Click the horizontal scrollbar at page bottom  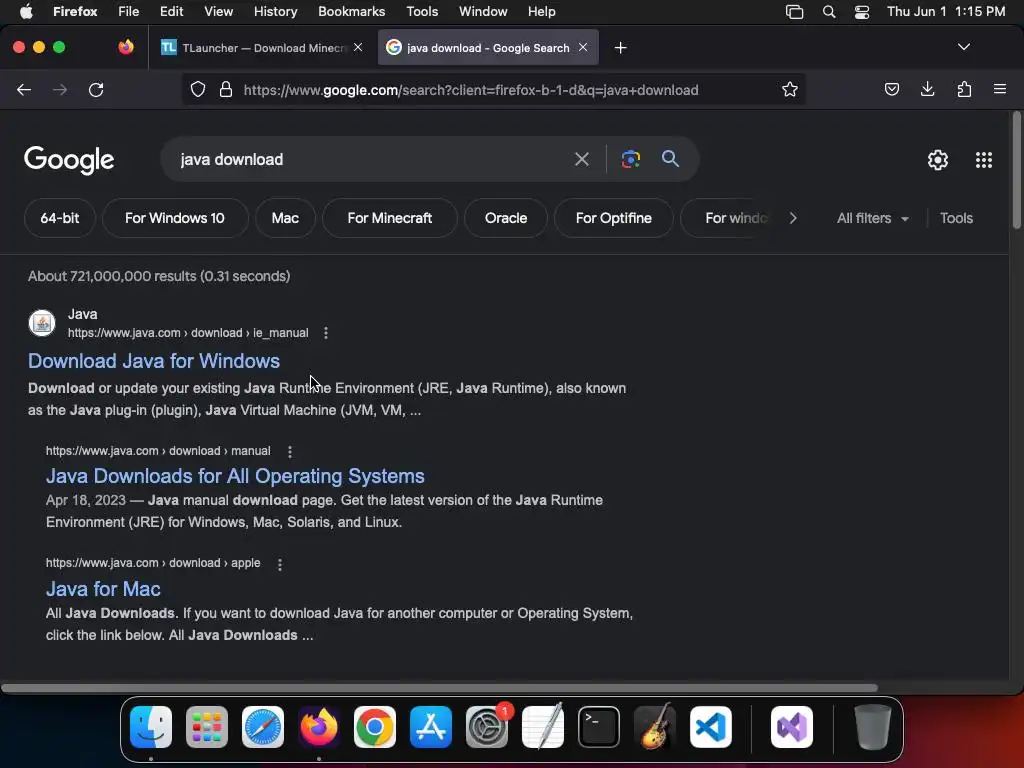[x=439, y=688]
